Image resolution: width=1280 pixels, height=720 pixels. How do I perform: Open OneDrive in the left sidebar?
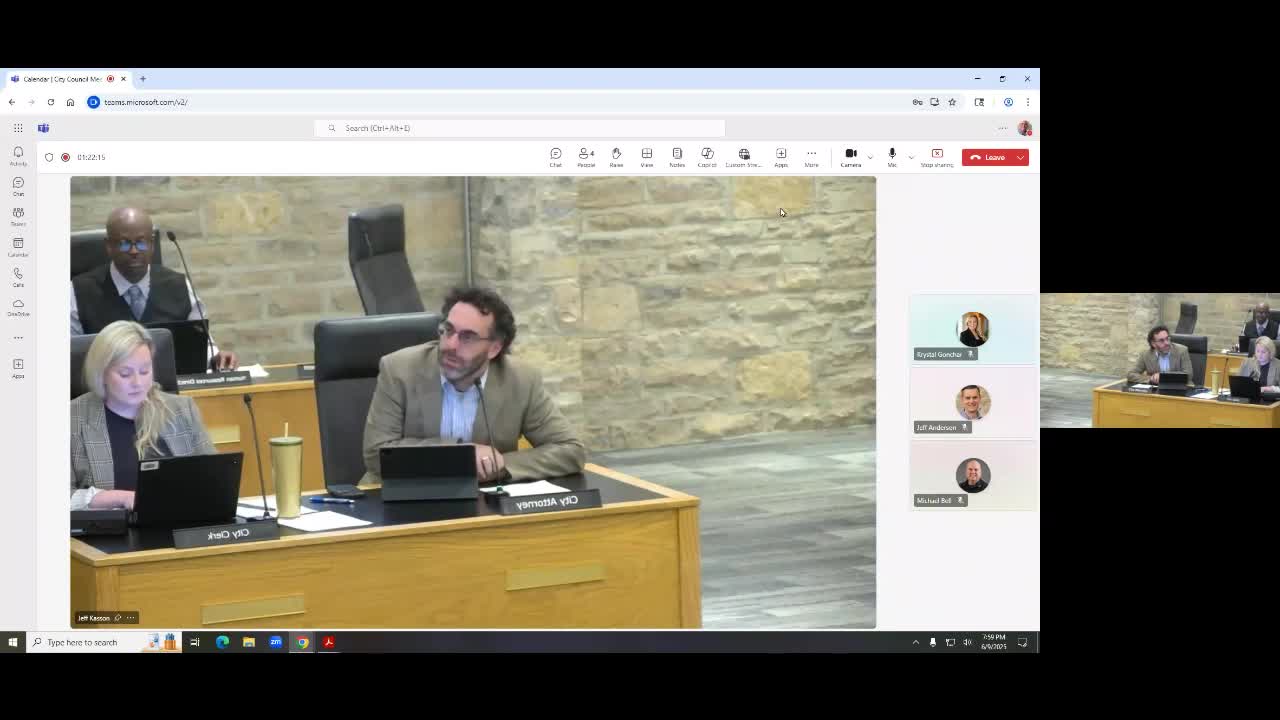pyautogui.click(x=18, y=307)
